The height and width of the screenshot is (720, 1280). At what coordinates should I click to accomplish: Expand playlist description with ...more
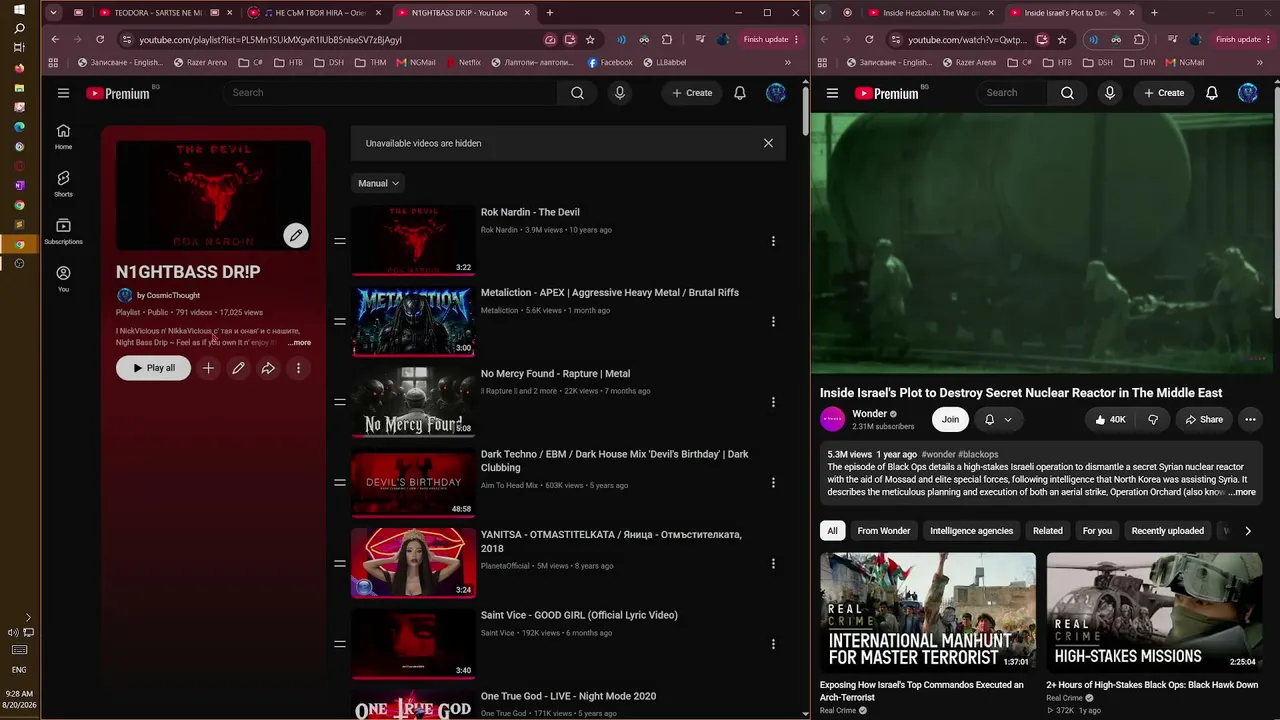(x=299, y=343)
